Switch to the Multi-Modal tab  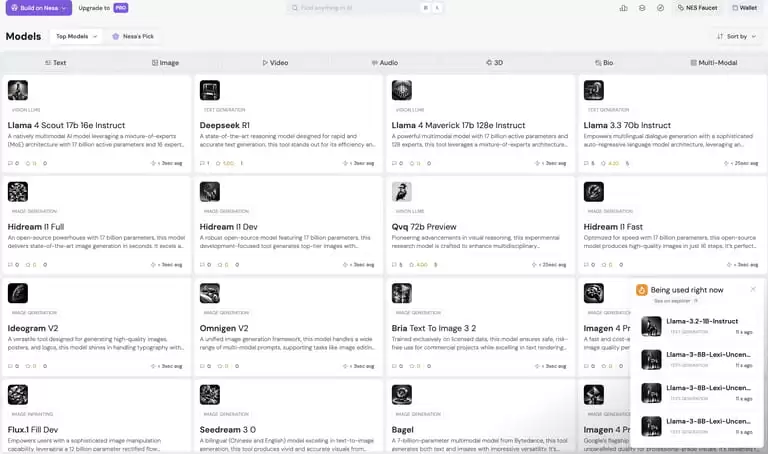(714, 63)
